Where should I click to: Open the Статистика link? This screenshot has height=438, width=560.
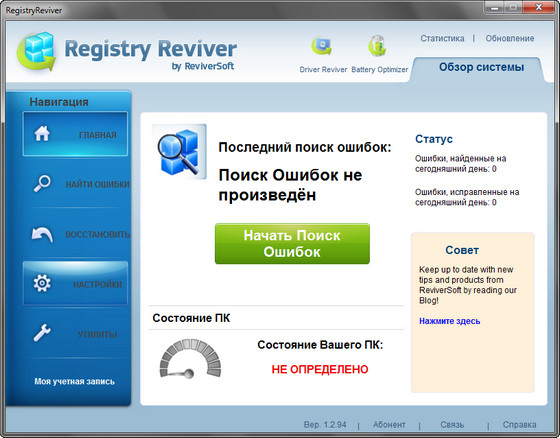pos(442,38)
